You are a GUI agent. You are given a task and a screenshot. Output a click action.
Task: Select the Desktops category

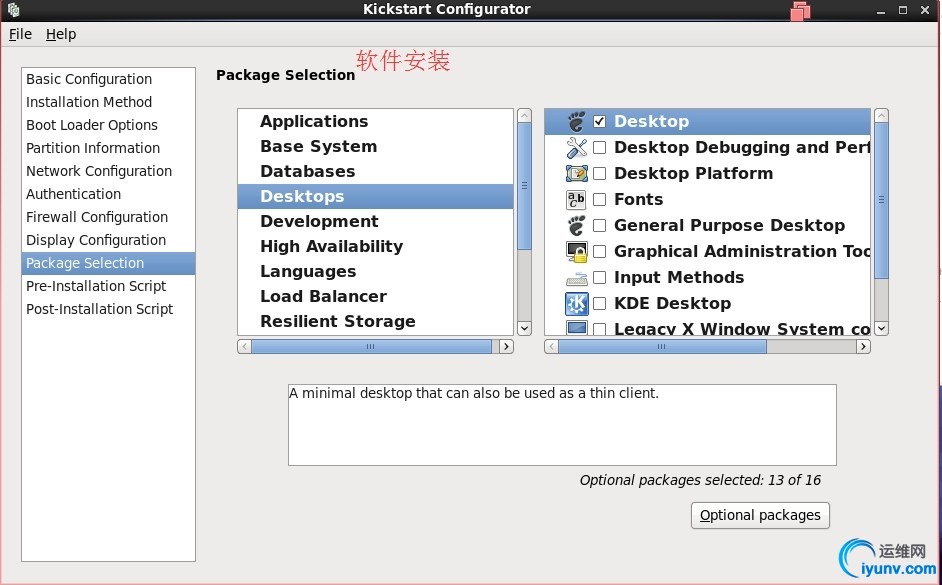(375, 196)
